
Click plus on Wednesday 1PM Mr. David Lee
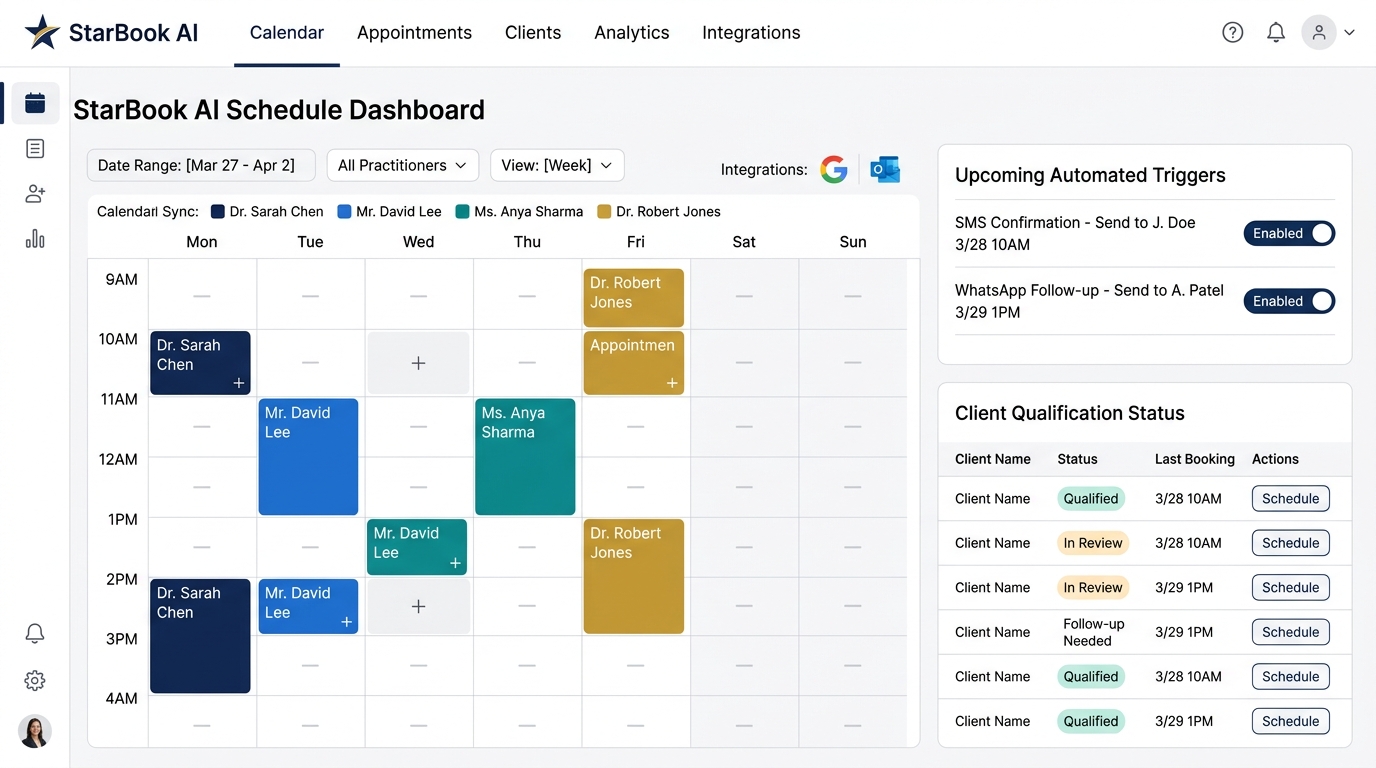point(455,563)
